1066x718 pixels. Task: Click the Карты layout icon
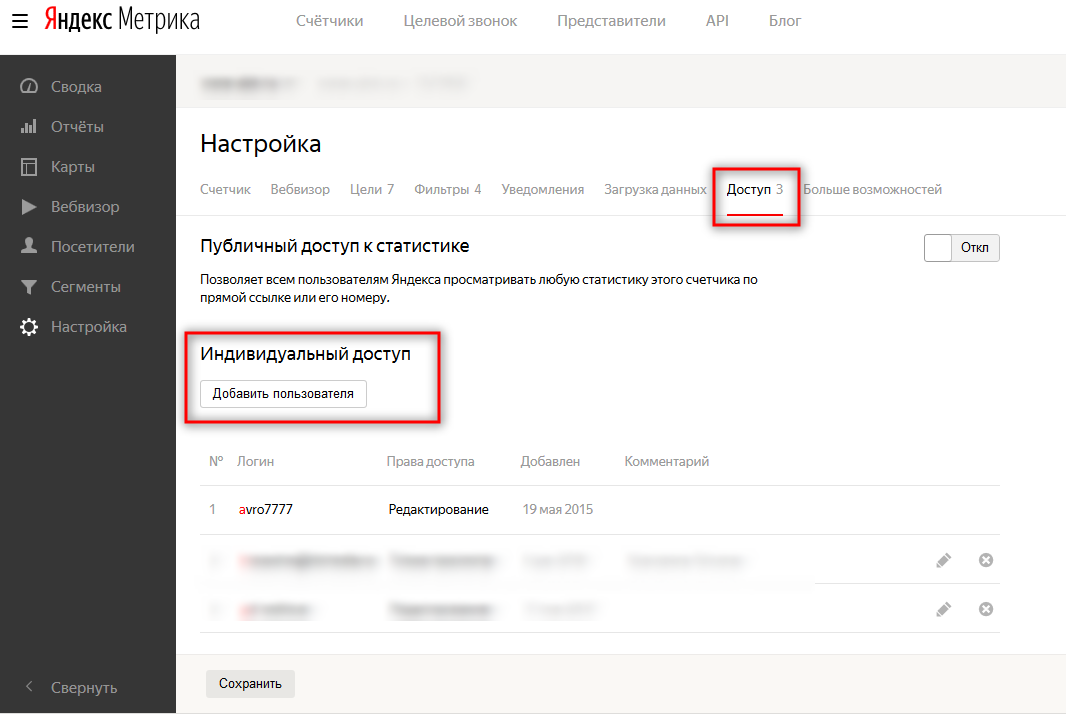pos(29,167)
